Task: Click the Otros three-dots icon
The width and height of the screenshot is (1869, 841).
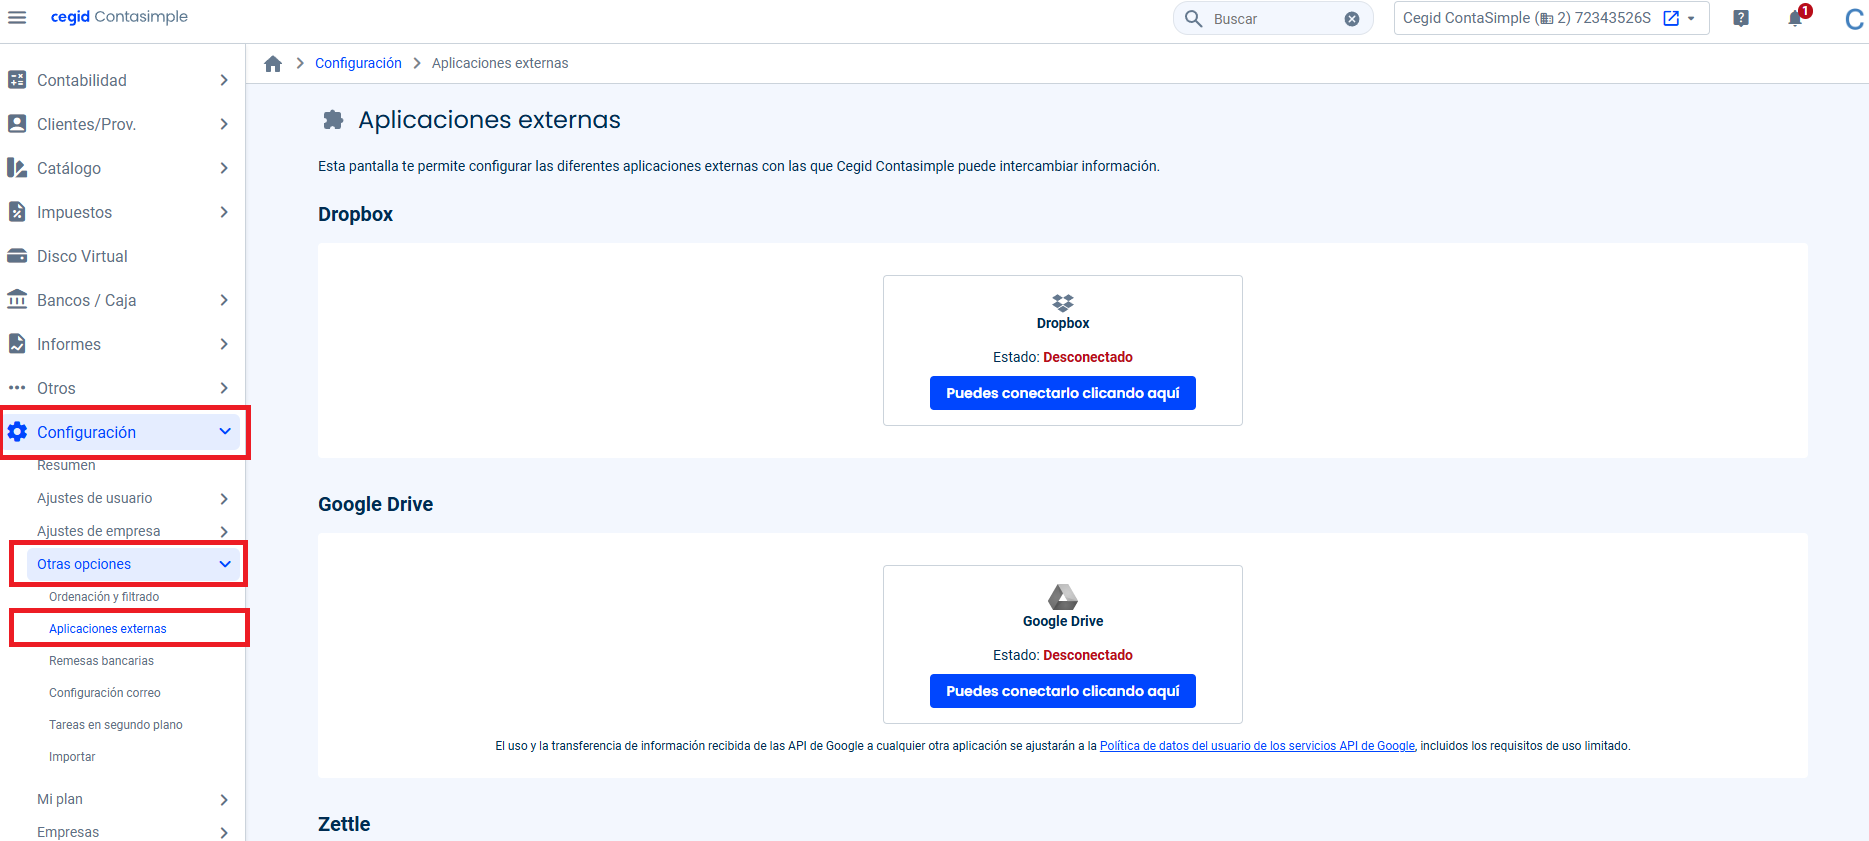Action: click(x=17, y=388)
